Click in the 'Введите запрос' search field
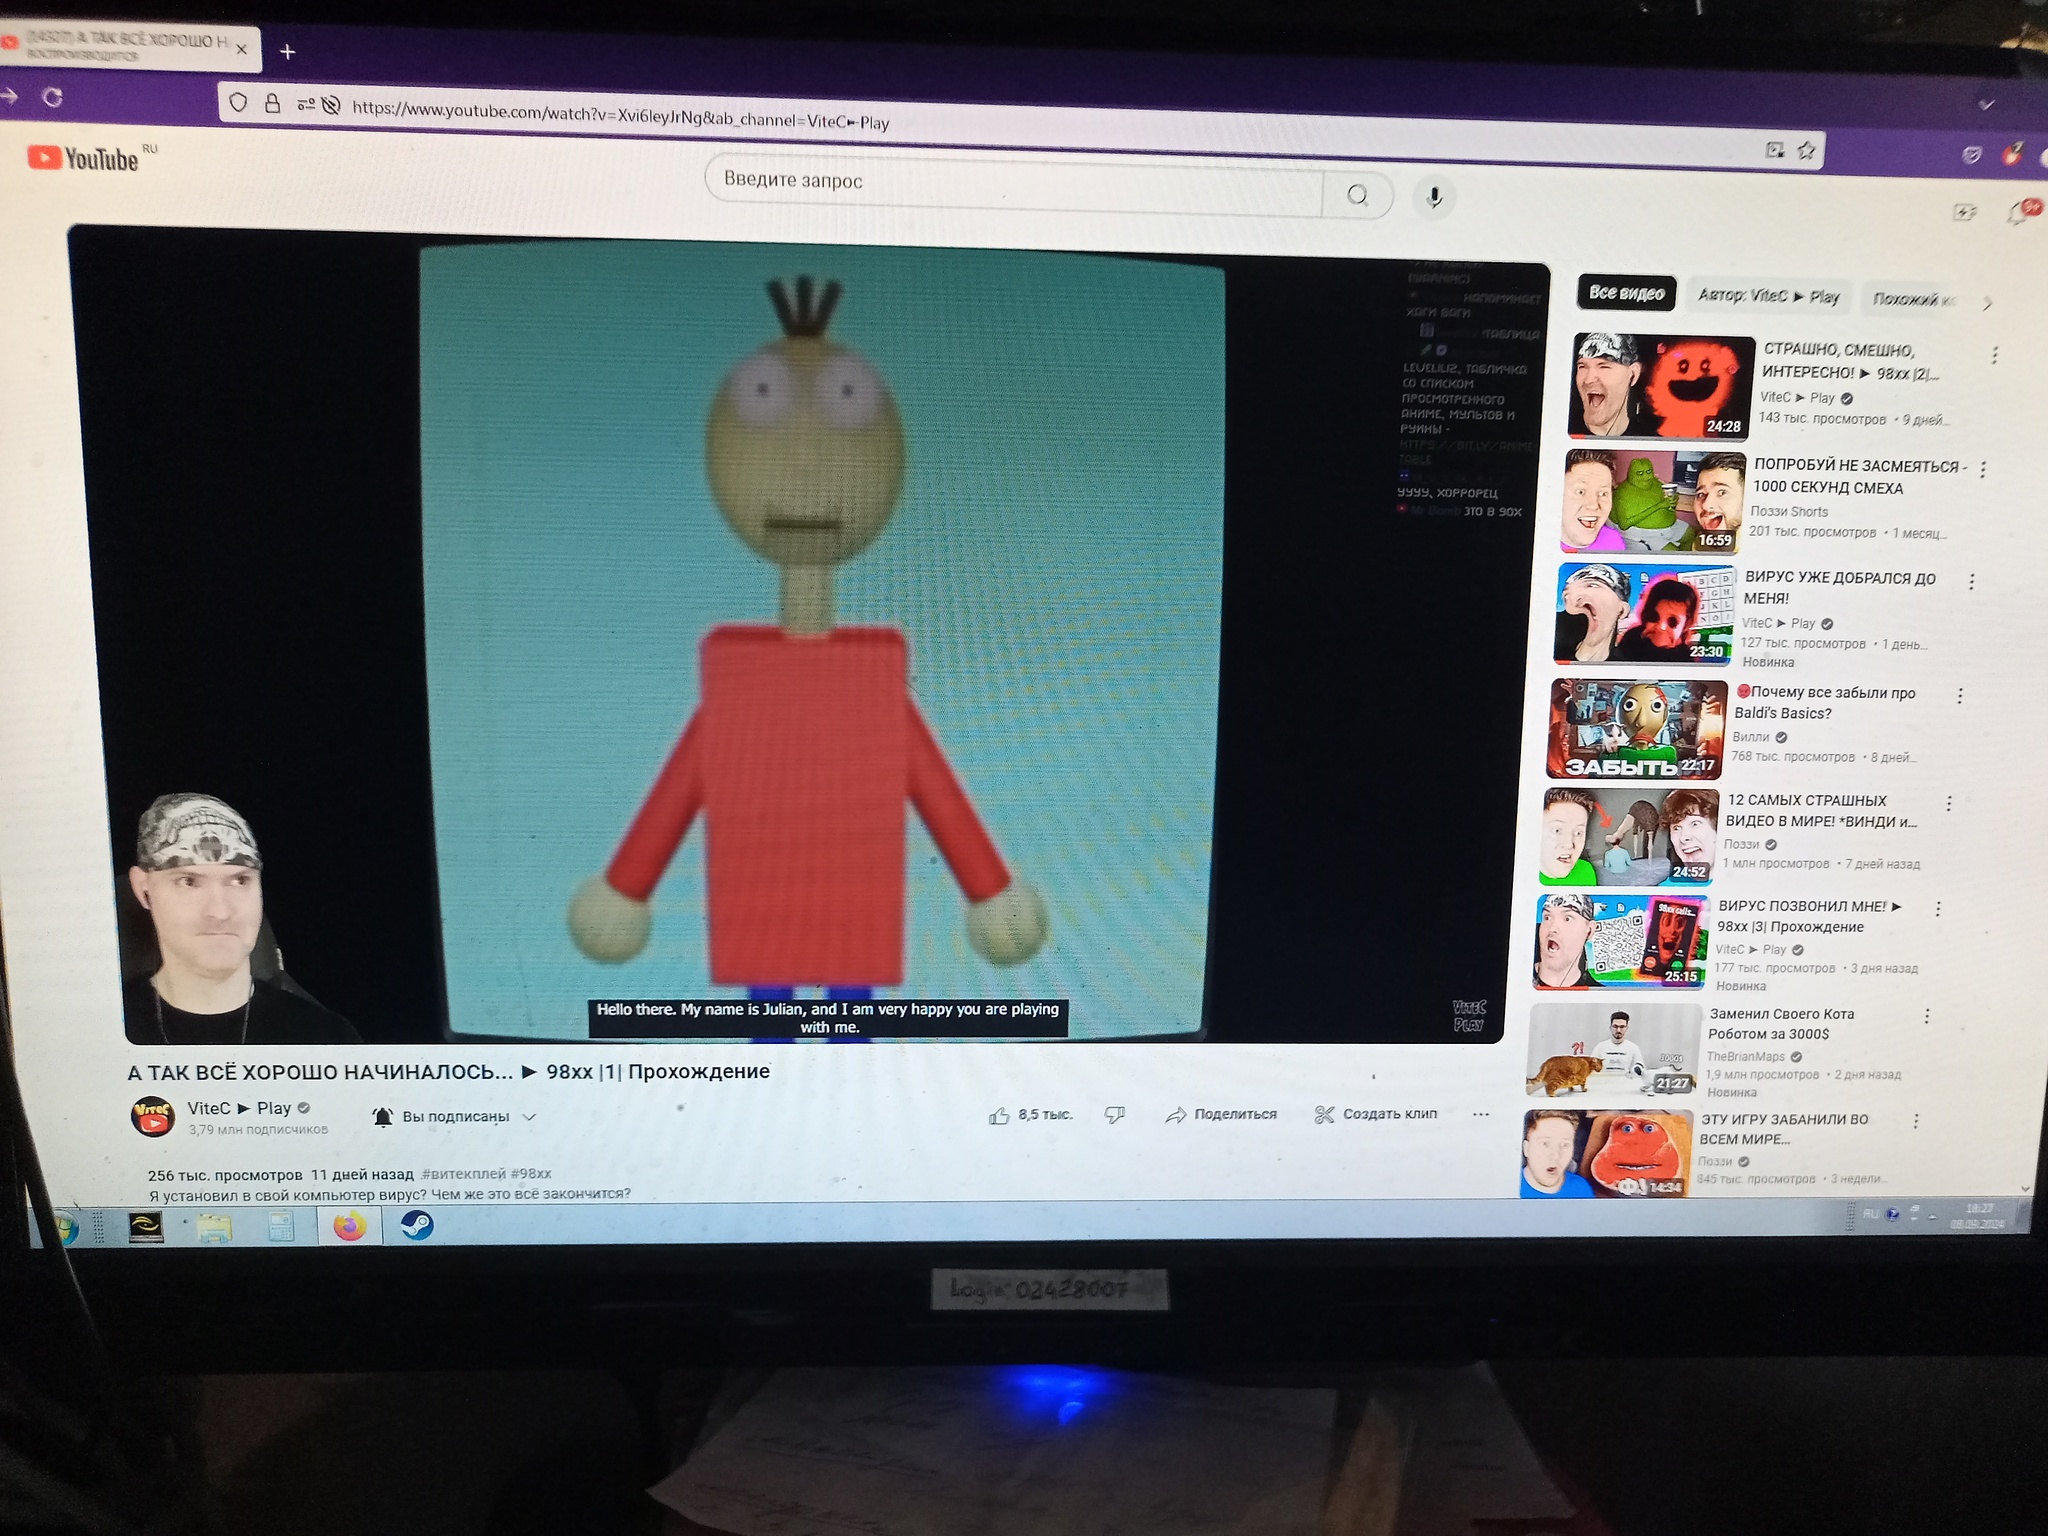Image resolution: width=2048 pixels, height=1536 pixels. tap(1014, 188)
